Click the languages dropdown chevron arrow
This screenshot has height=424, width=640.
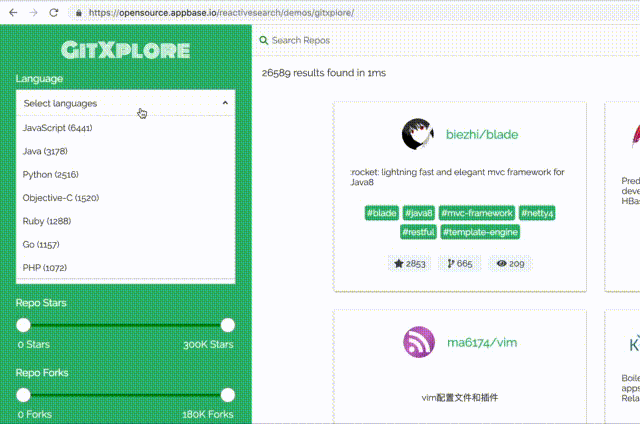tap(225, 103)
